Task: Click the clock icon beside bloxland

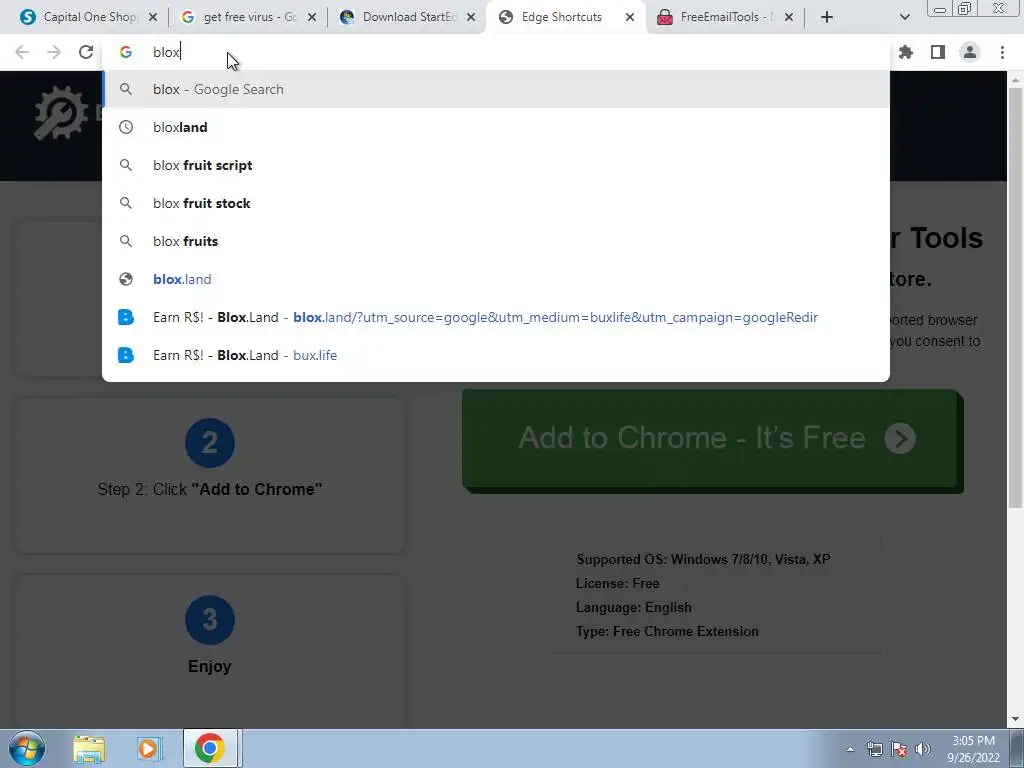Action: tap(126, 127)
